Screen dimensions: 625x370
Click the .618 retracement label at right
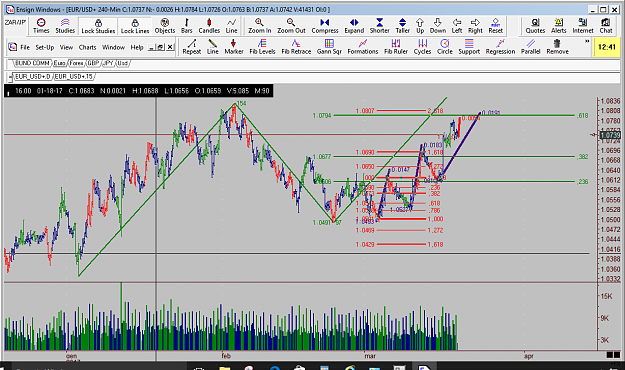[582, 116]
